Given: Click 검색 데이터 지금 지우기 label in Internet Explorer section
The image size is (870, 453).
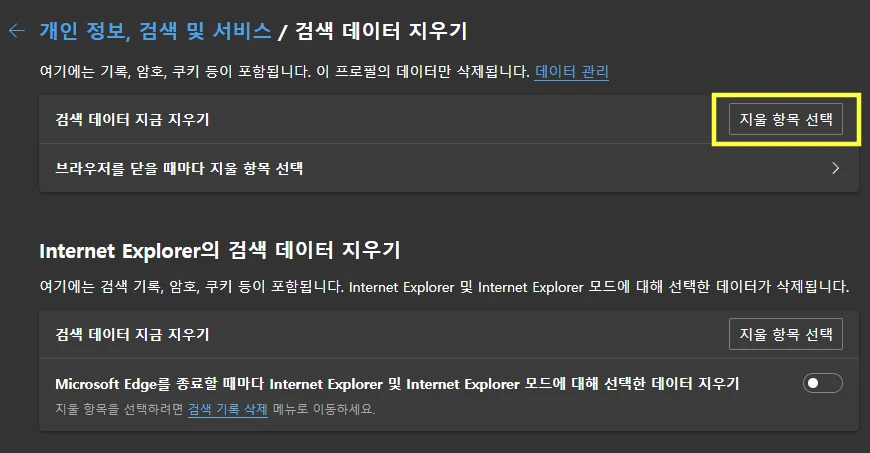Looking at the screenshot, I should pos(132,334).
